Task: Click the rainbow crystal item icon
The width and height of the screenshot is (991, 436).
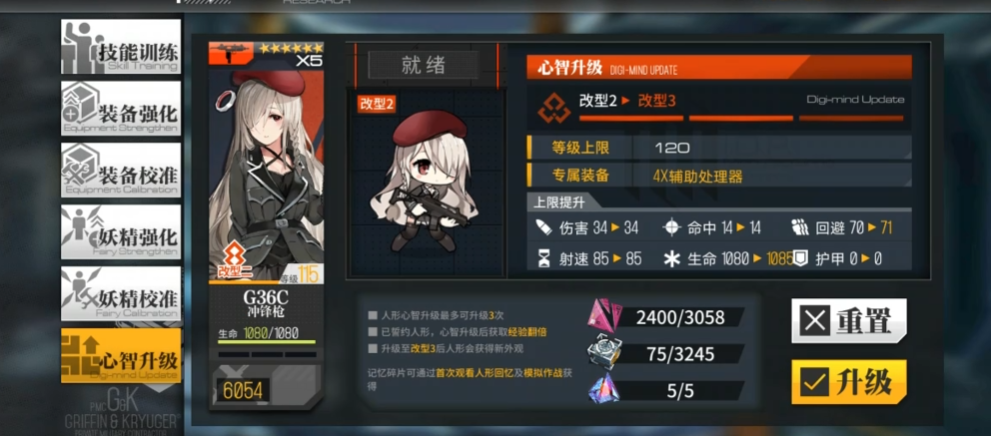Action: pos(605,389)
